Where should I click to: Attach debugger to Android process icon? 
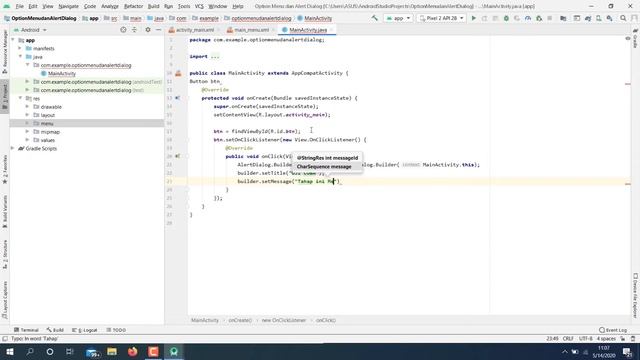[539, 18]
